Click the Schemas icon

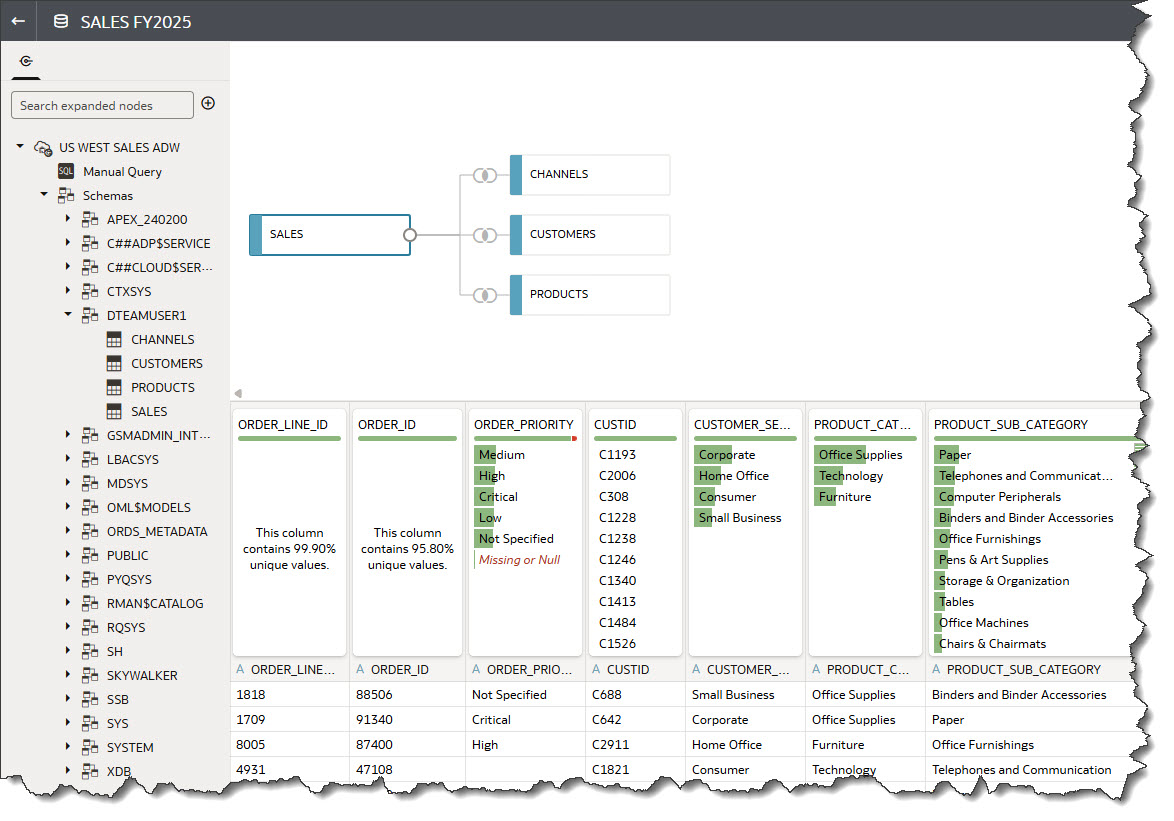pos(66,195)
